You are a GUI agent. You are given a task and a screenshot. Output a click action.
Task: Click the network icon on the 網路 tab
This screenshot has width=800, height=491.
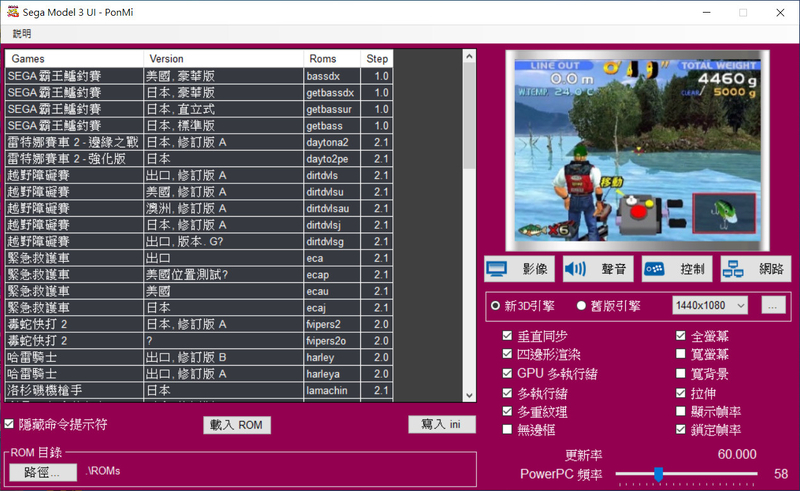point(733,269)
